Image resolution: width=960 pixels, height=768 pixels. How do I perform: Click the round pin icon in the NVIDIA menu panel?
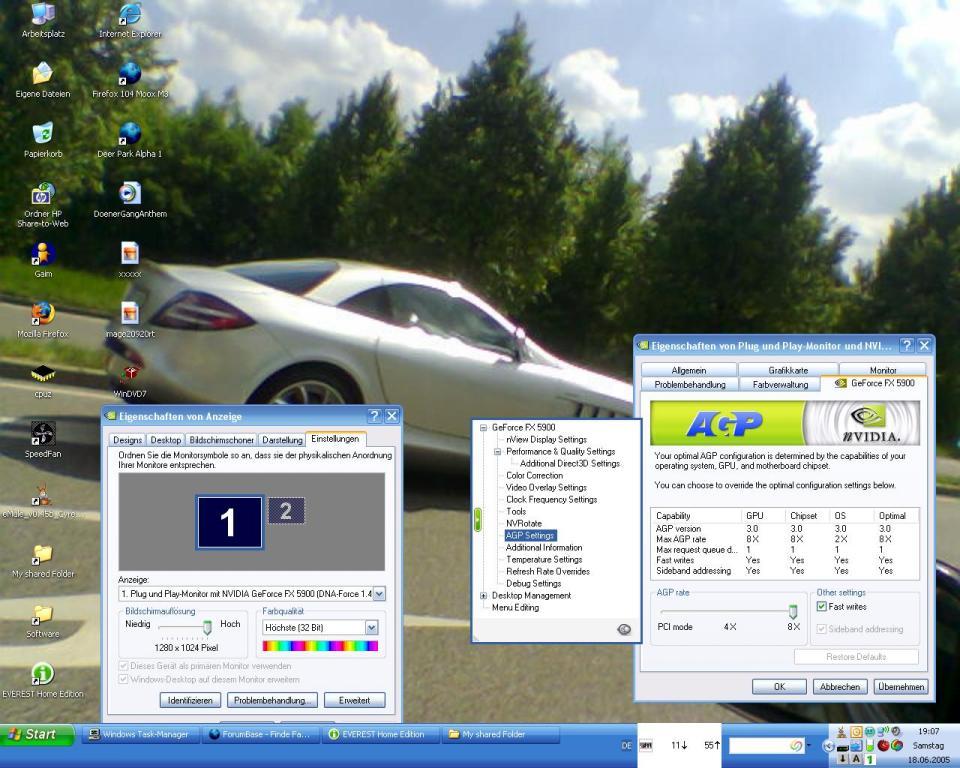pyautogui.click(x=624, y=629)
